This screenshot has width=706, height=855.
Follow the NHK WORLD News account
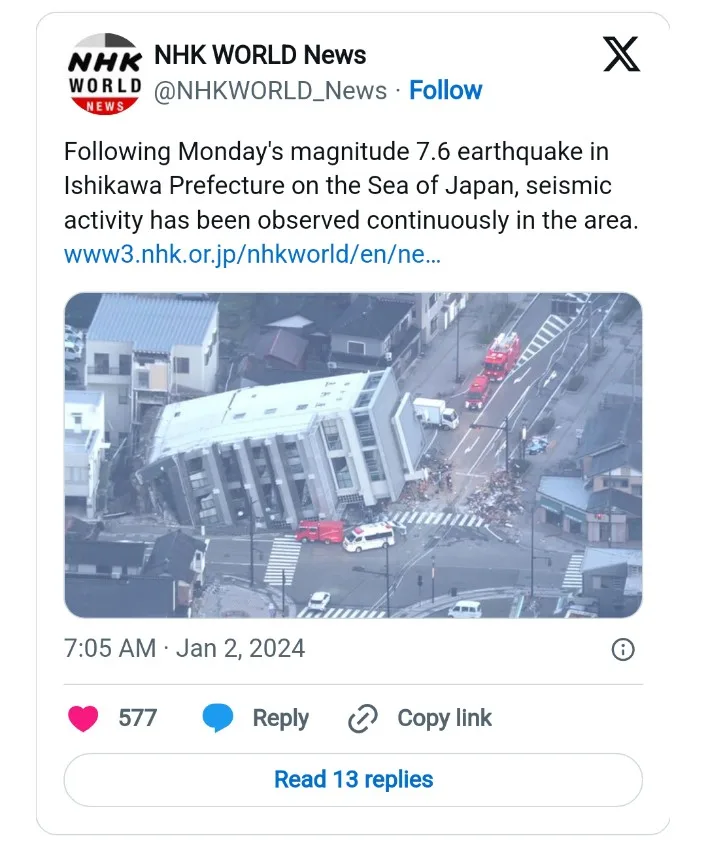point(445,91)
